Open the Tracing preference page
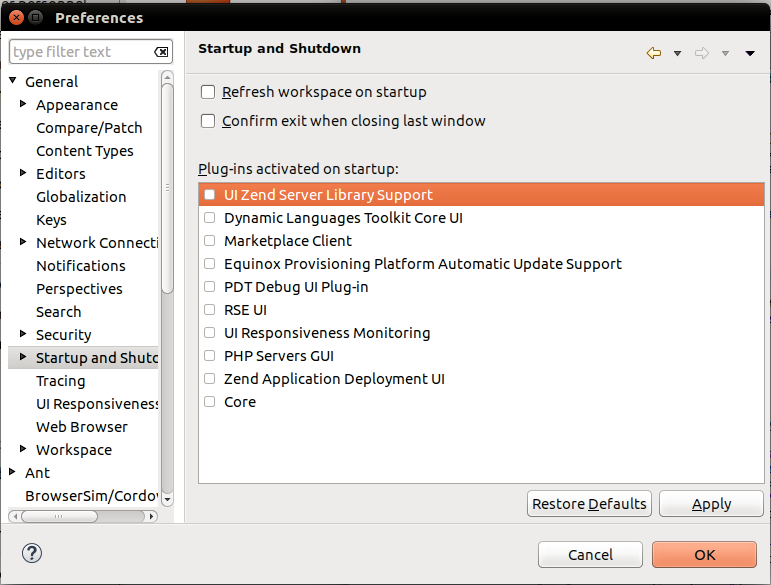Image resolution: width=771 pixels, height=585 pixels. click(60, 381)
